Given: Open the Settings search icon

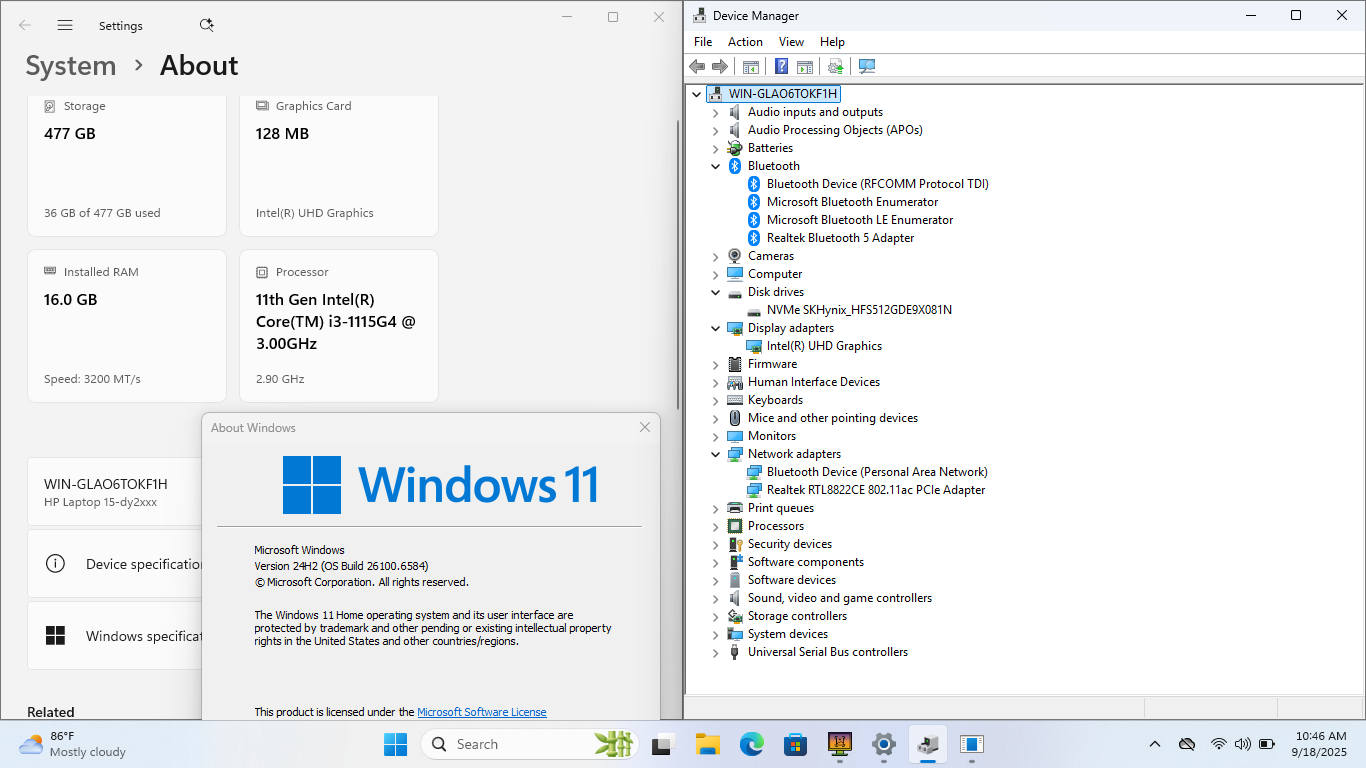Looking at the screenshot, I should click(x=206, y=25).
